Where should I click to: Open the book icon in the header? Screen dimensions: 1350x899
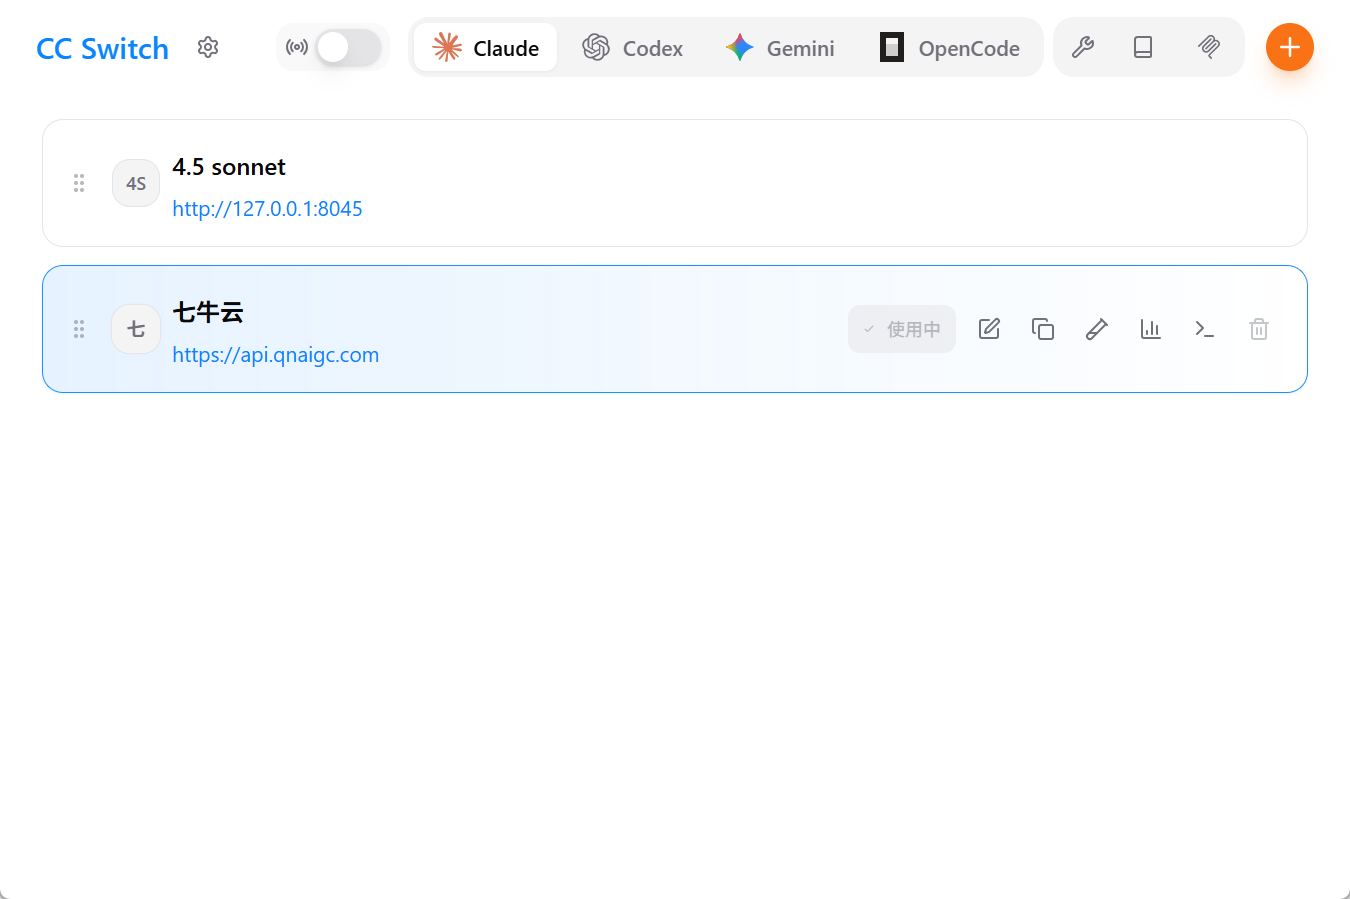1143,47
